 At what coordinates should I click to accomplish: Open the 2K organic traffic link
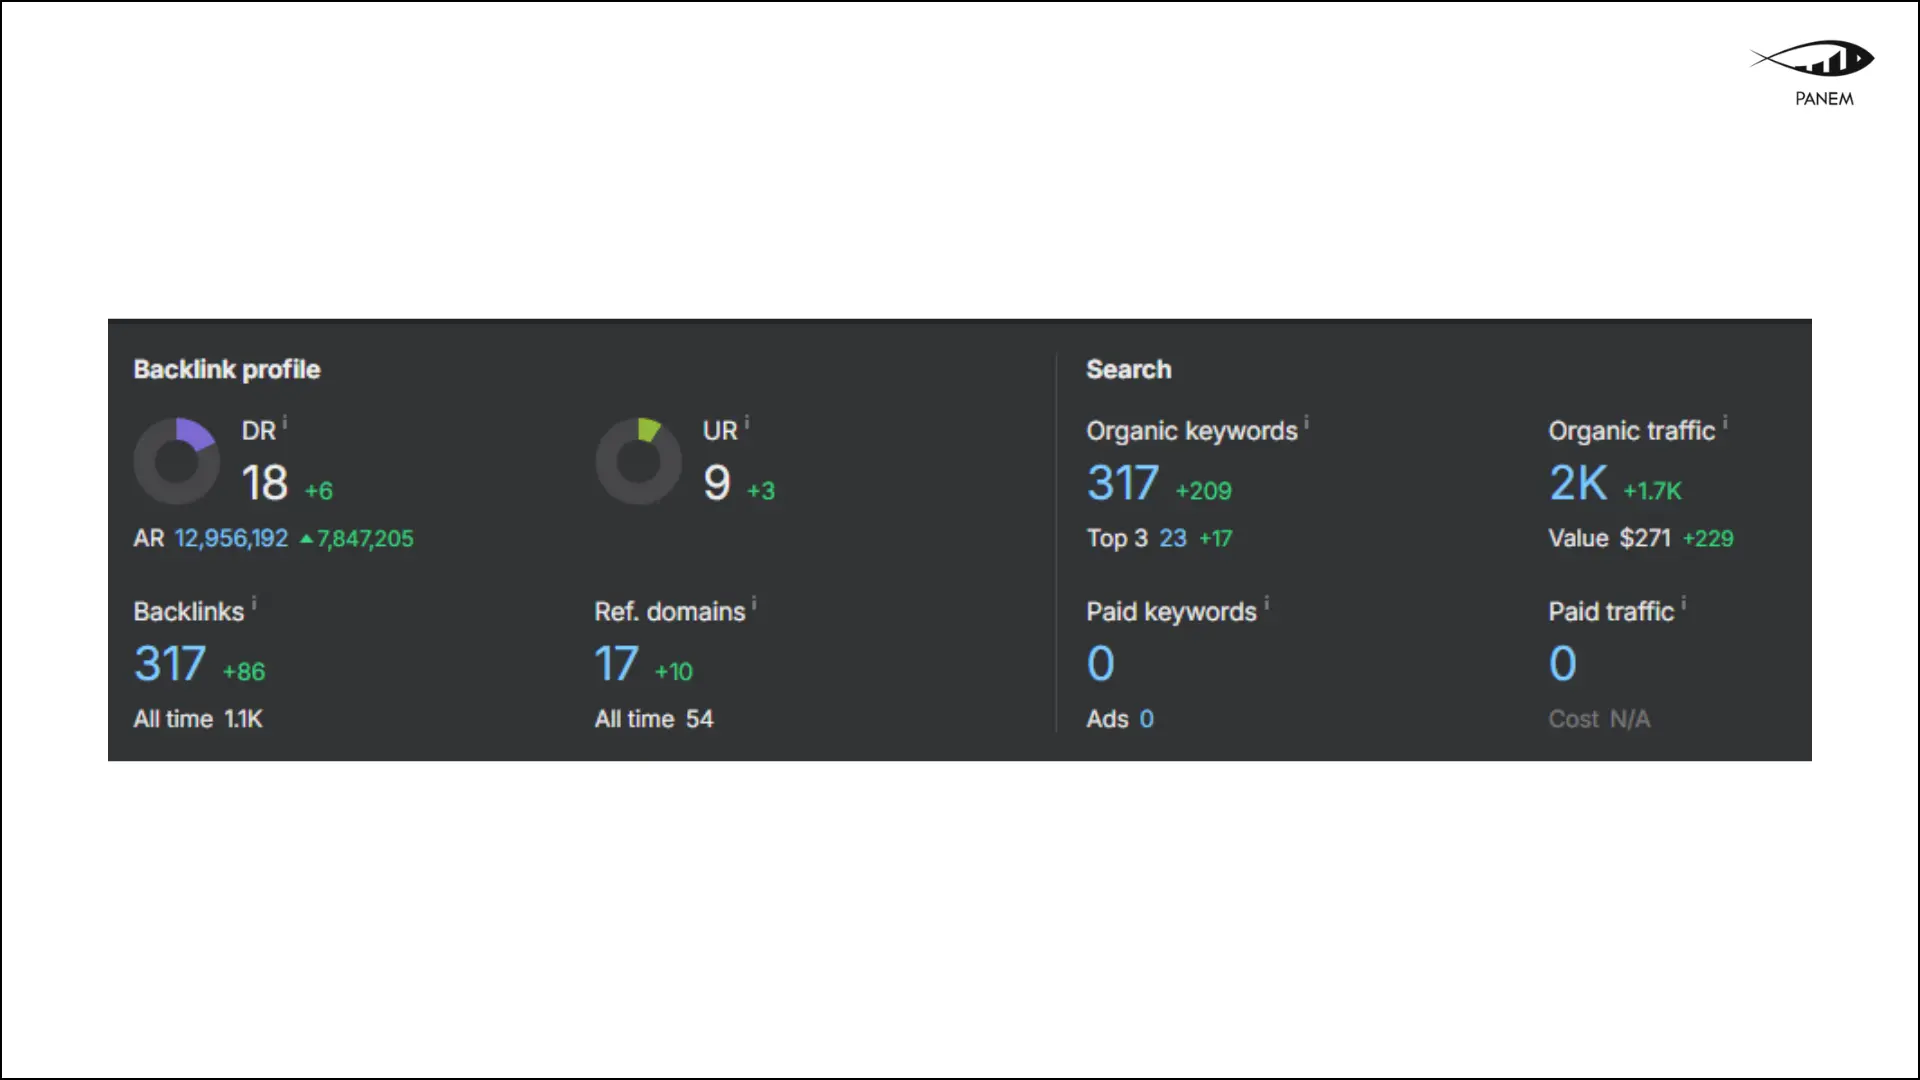[x=1578, y=484]
